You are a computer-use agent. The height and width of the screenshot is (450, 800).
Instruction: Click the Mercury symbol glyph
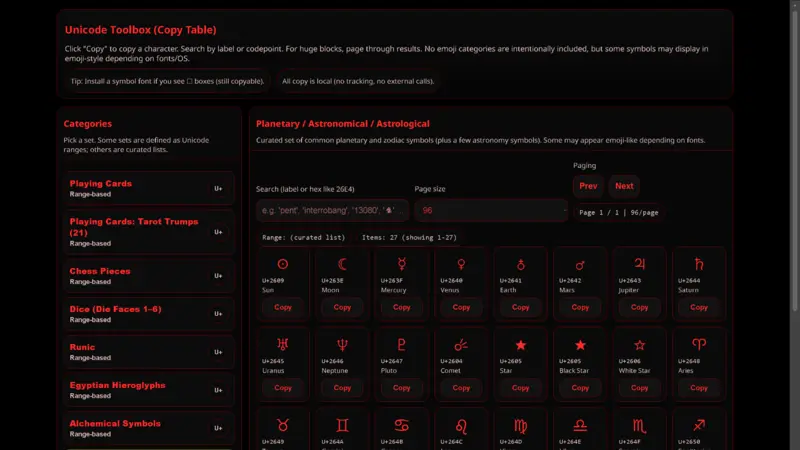(402, 264)
